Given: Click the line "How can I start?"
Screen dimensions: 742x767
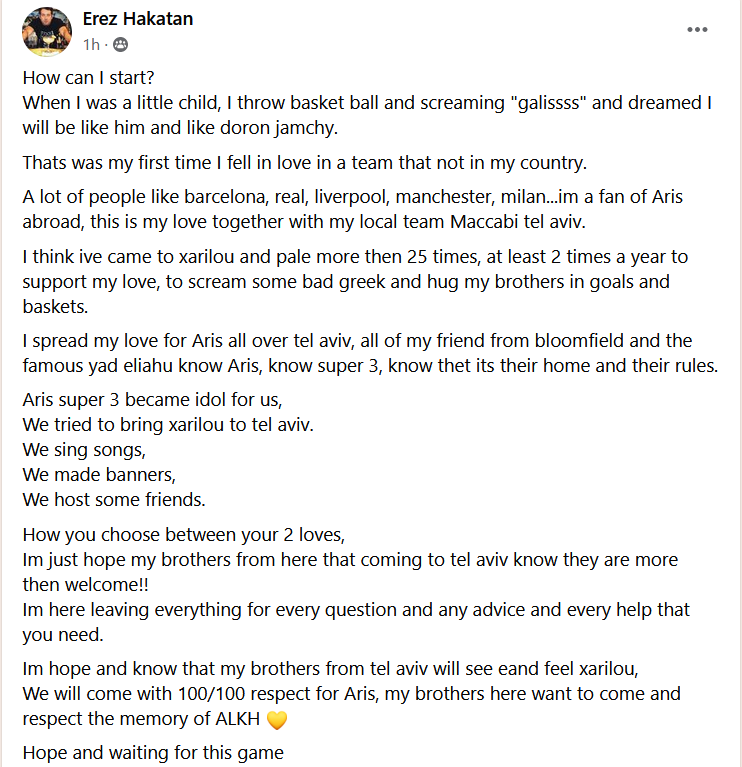Looking at the screenshot, I should pos(89,78).
